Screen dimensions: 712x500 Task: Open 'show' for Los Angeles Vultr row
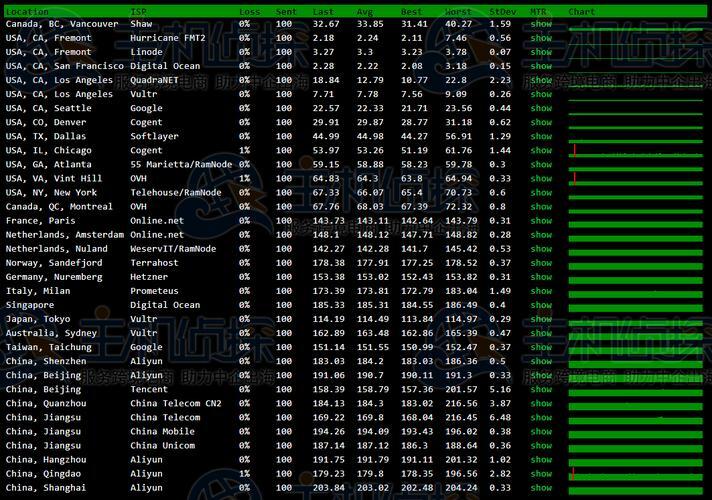tap(541, 94)
